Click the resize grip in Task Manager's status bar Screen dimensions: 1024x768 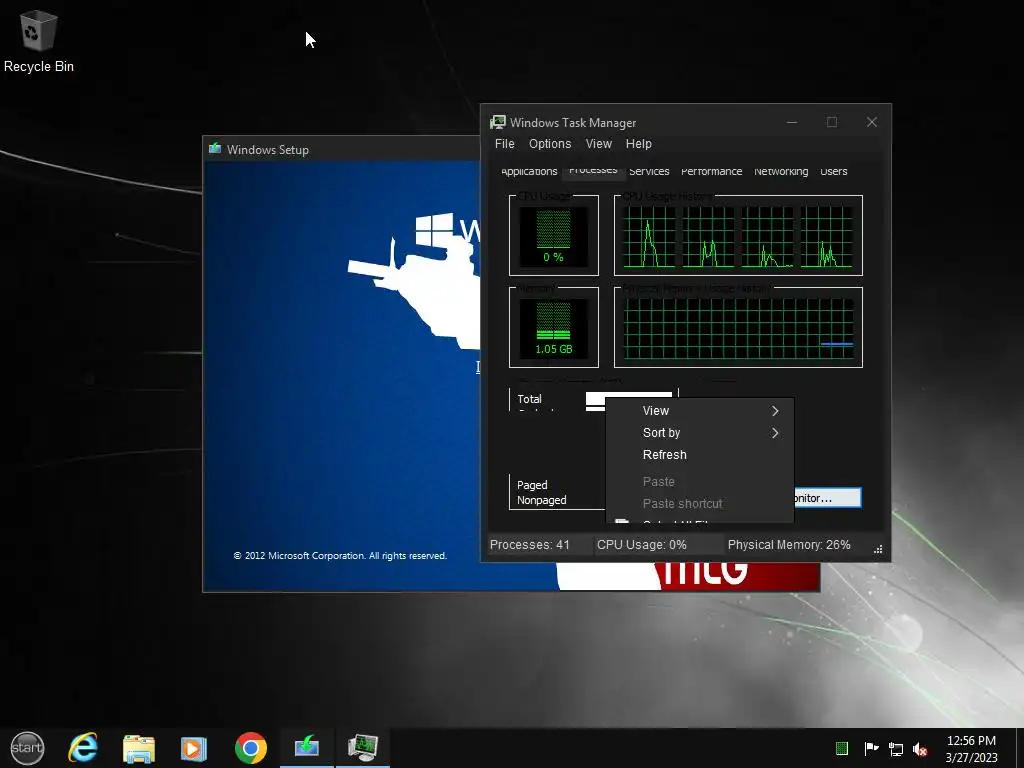(x=878, y=549)
